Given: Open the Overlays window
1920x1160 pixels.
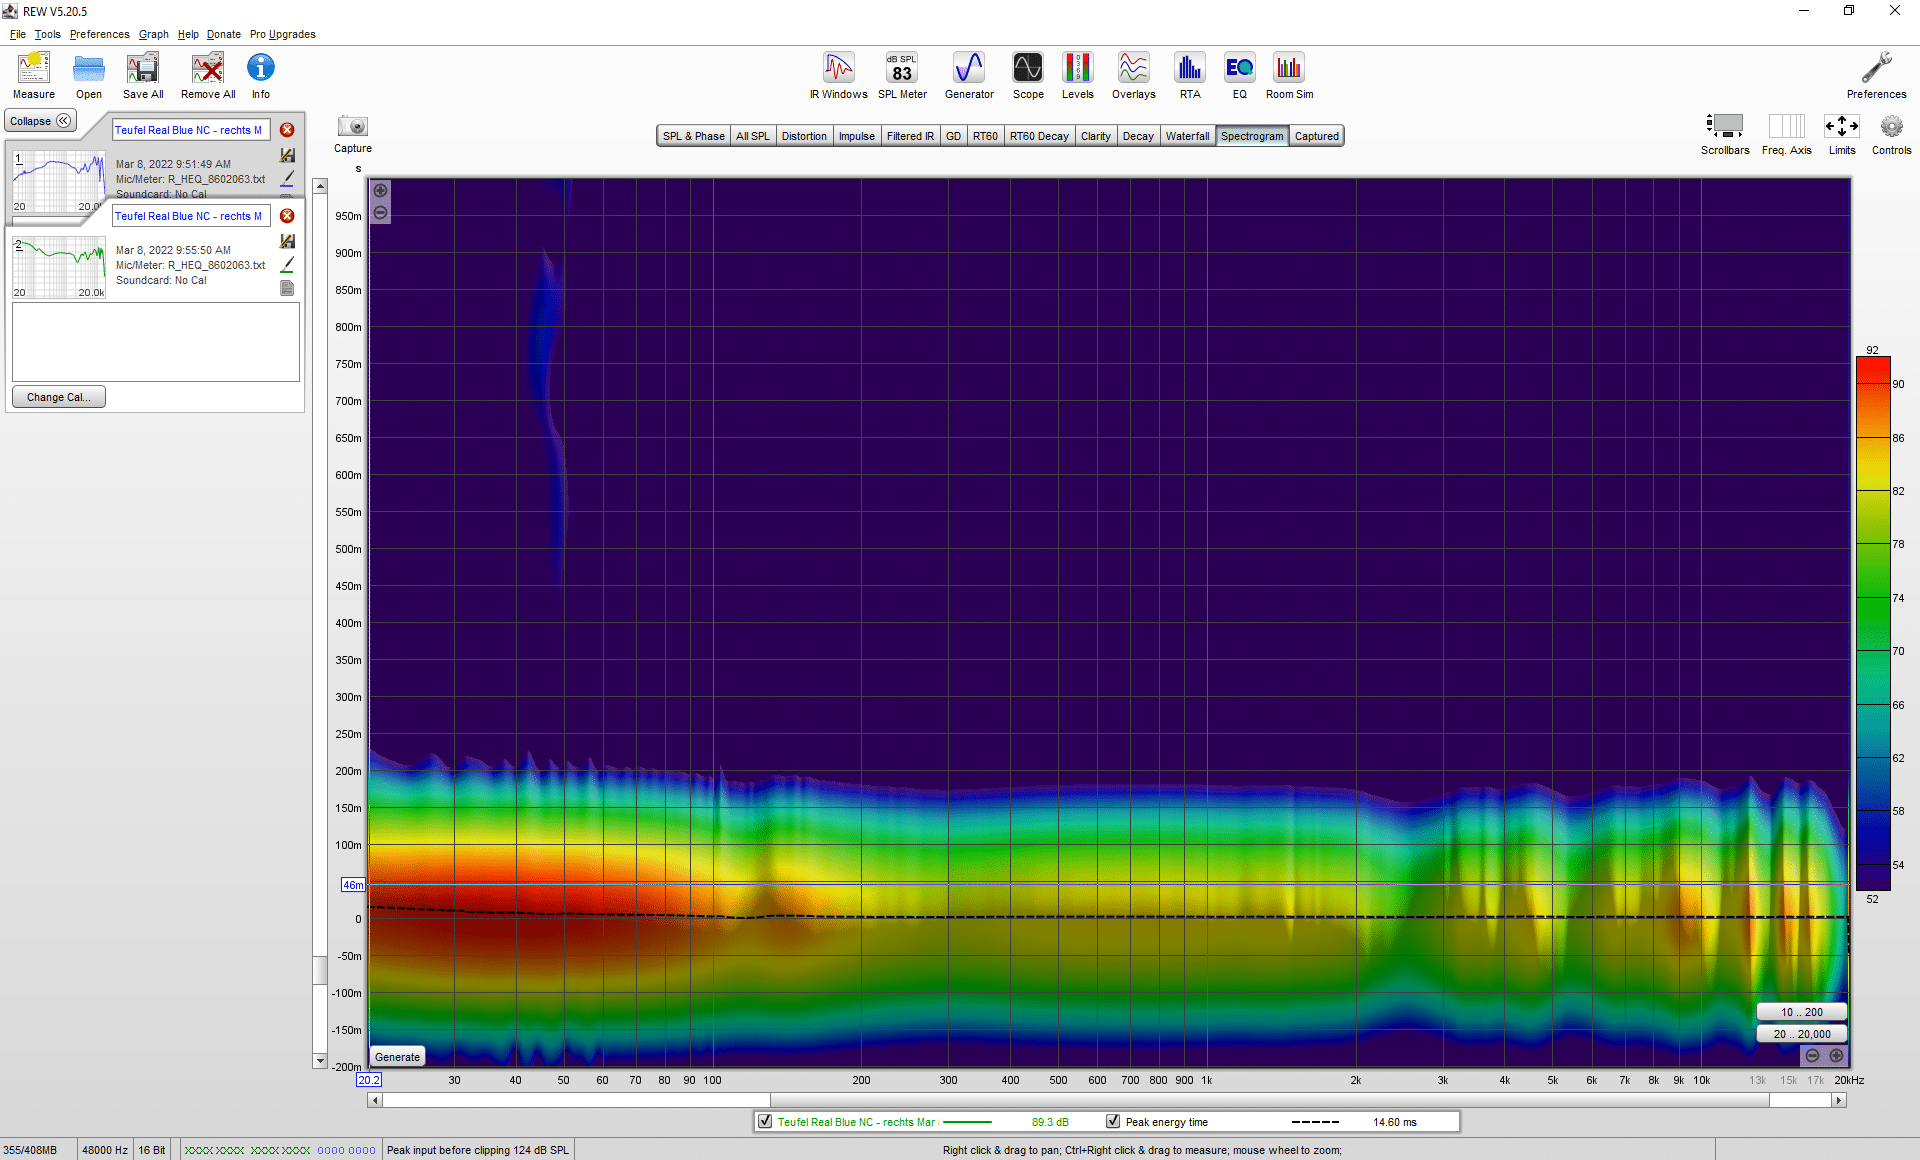Looking at the screenshot, I should [x=1133, y=75].
